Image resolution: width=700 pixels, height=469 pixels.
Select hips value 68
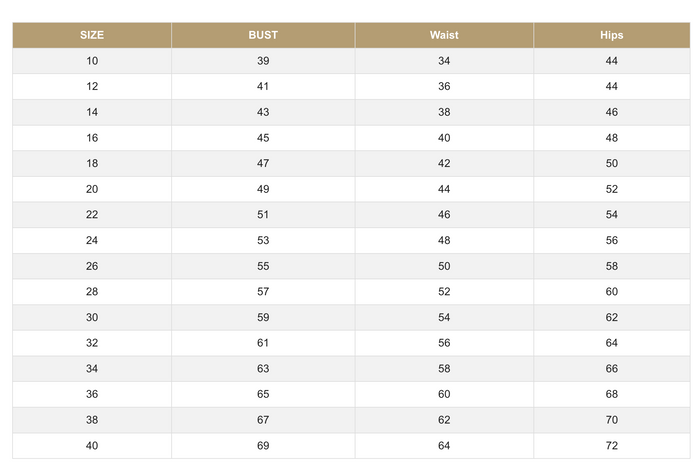tap(612, 394)
